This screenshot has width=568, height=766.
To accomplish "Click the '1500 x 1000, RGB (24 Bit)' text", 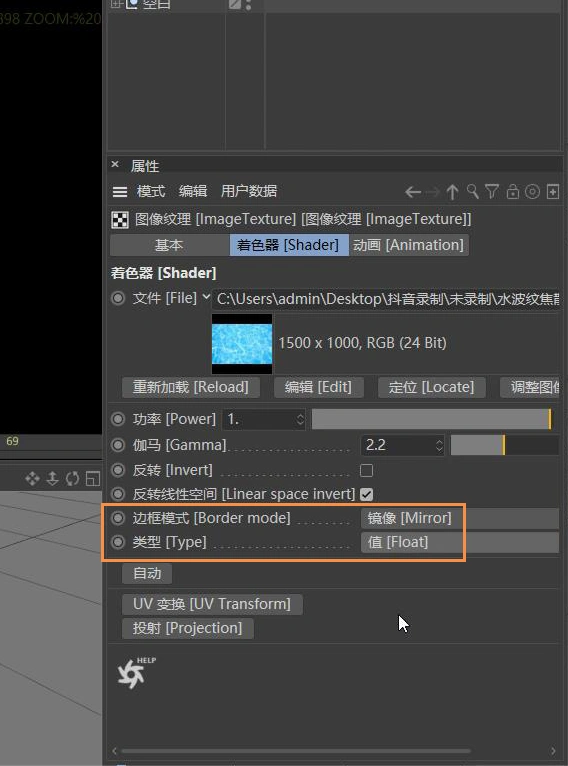I will [x=362, y=343].
